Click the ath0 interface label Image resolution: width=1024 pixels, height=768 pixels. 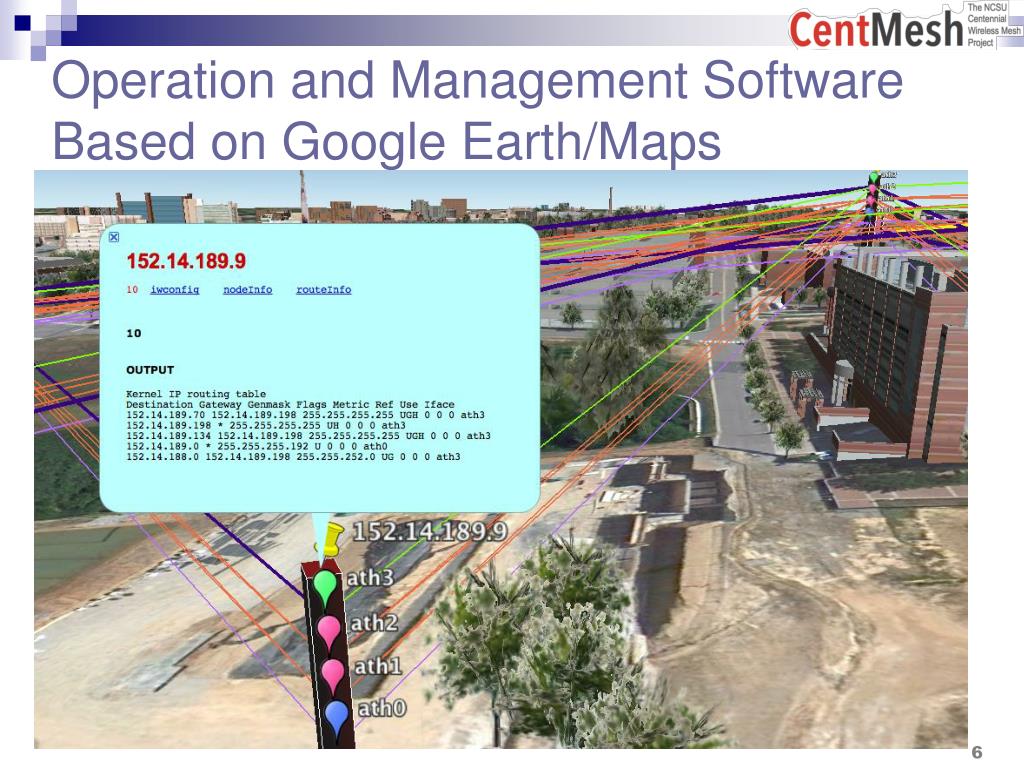pyautogui.click(x=382, y=708)
